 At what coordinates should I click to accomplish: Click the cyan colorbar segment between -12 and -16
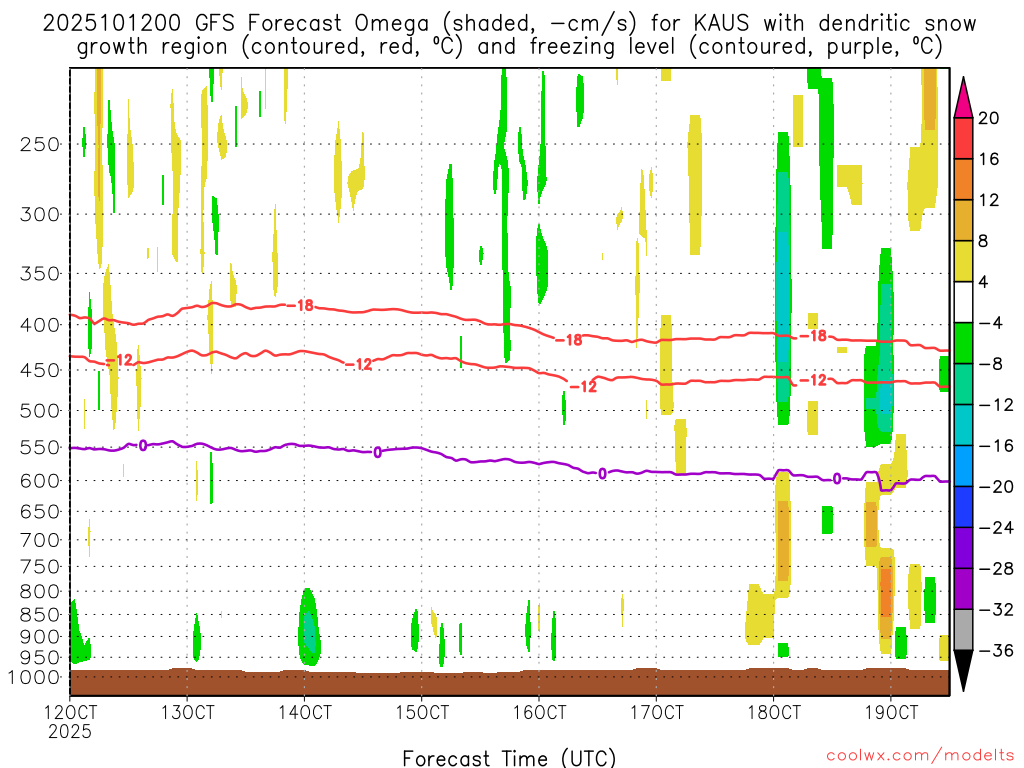pos(963,425)
